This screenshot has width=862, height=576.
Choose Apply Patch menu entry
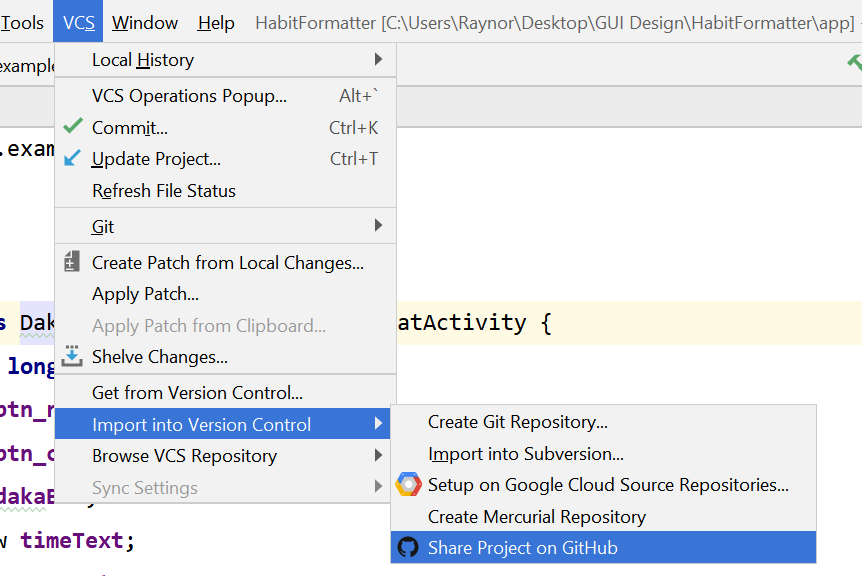coord(145,294)
